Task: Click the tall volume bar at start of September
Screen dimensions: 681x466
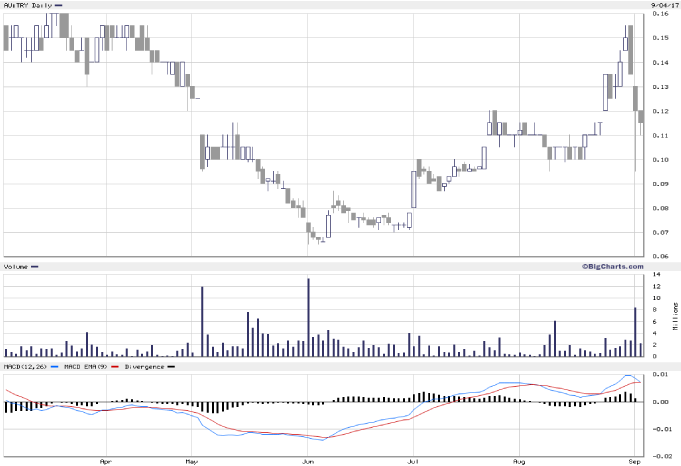Action: (x=635, y=332)
